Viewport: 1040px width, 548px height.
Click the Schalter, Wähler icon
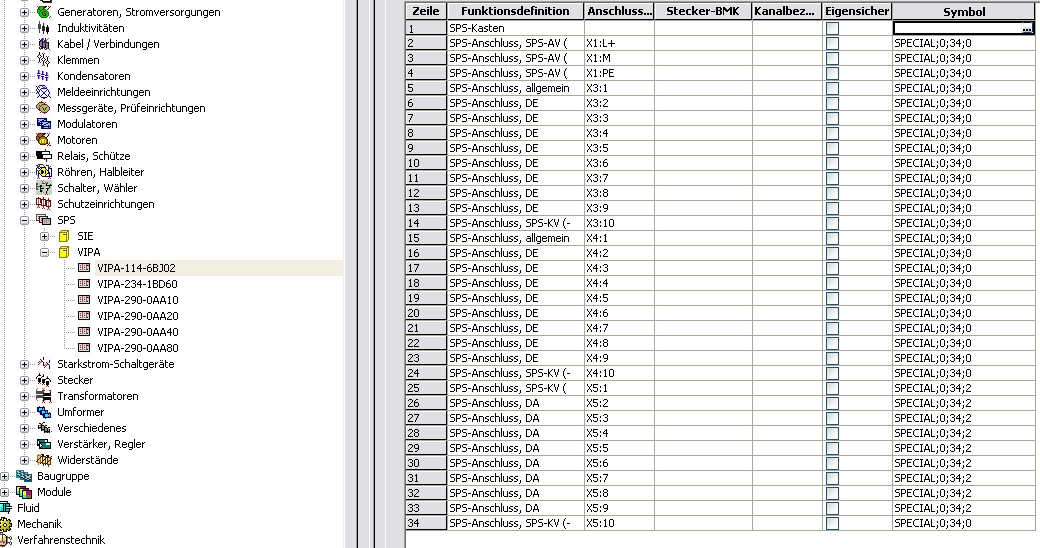coord(43,188)
